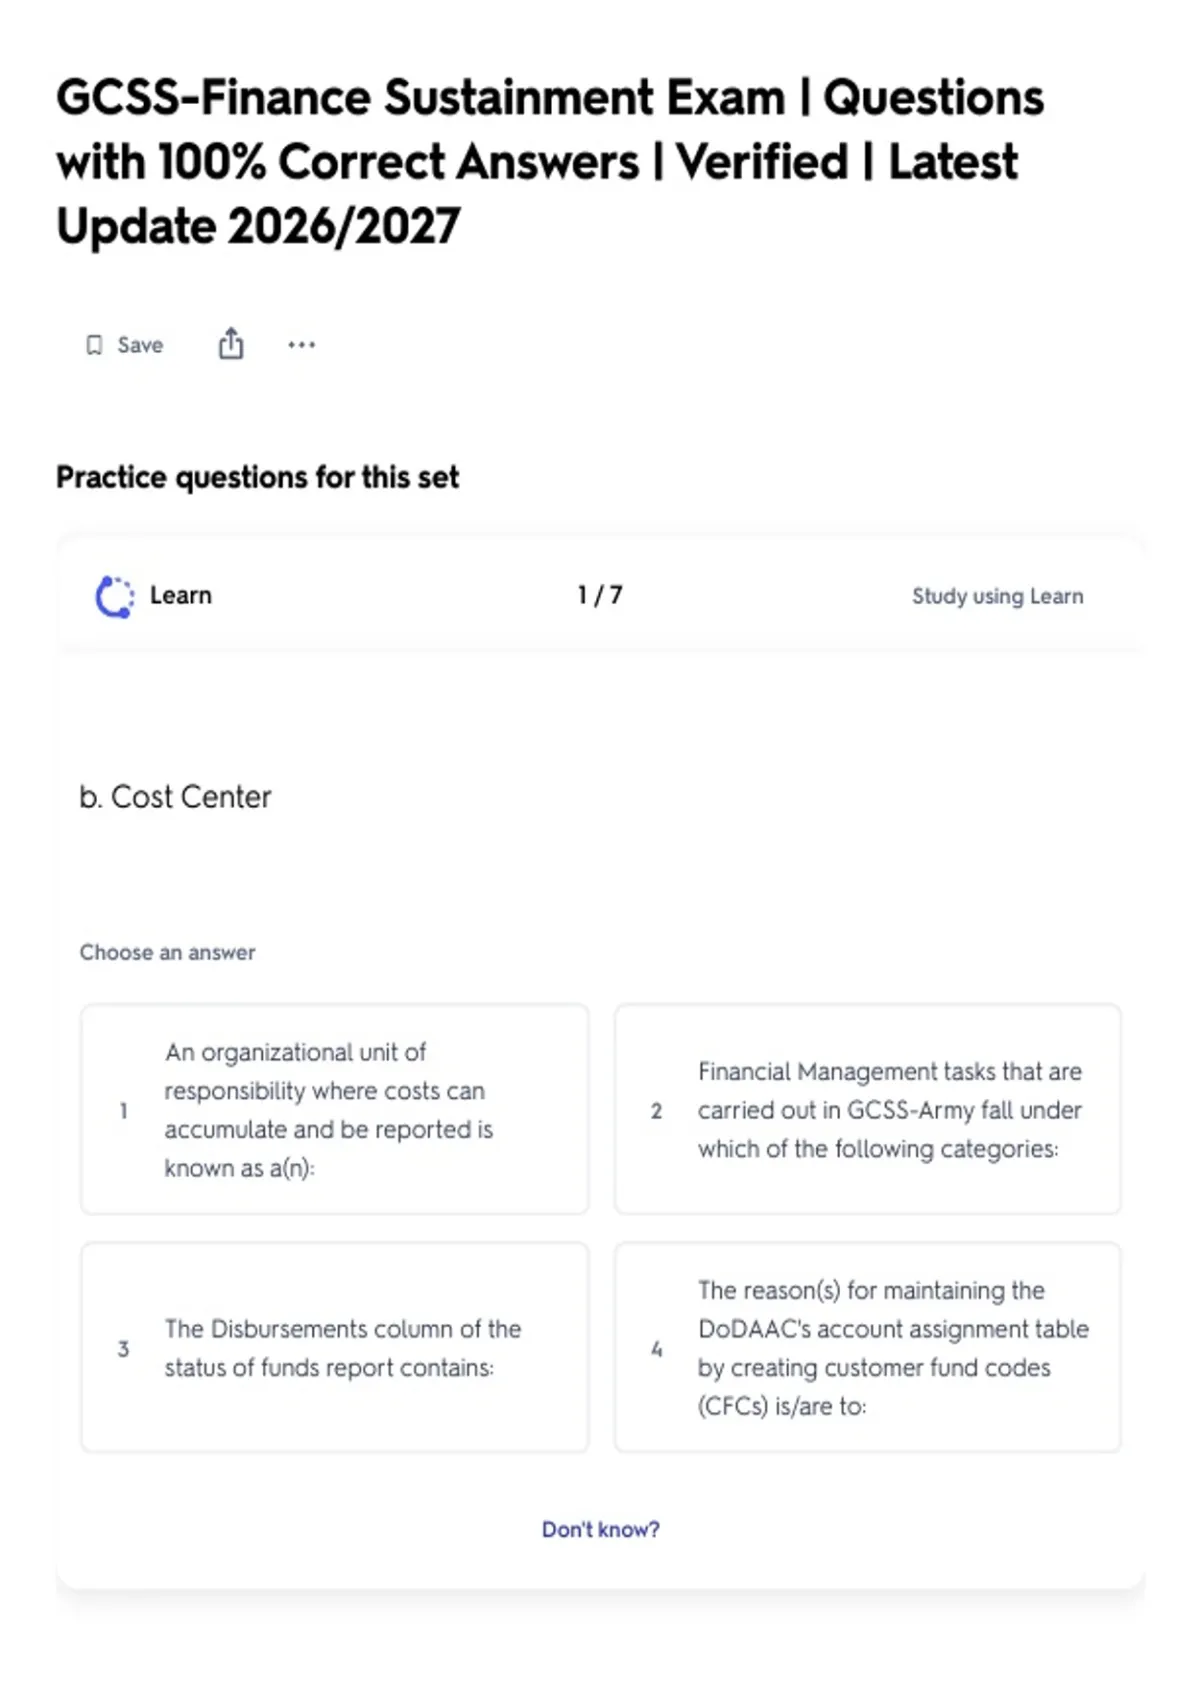Follow the Study using Learn link
Viewport: 1200px width, 1700px height.
coord(997,596)
